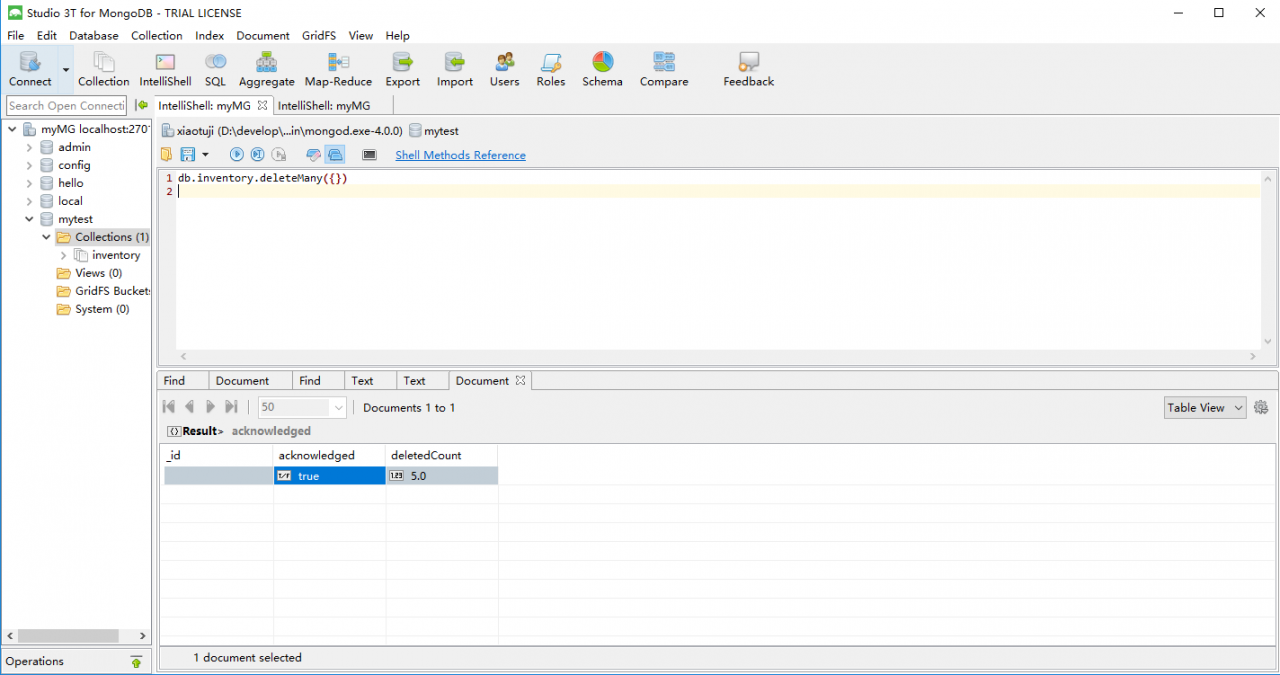Image resolution: width=1280 pixels, height=675 pixels.
Task: Launch the Compare tool
Action: click(664, 69)
